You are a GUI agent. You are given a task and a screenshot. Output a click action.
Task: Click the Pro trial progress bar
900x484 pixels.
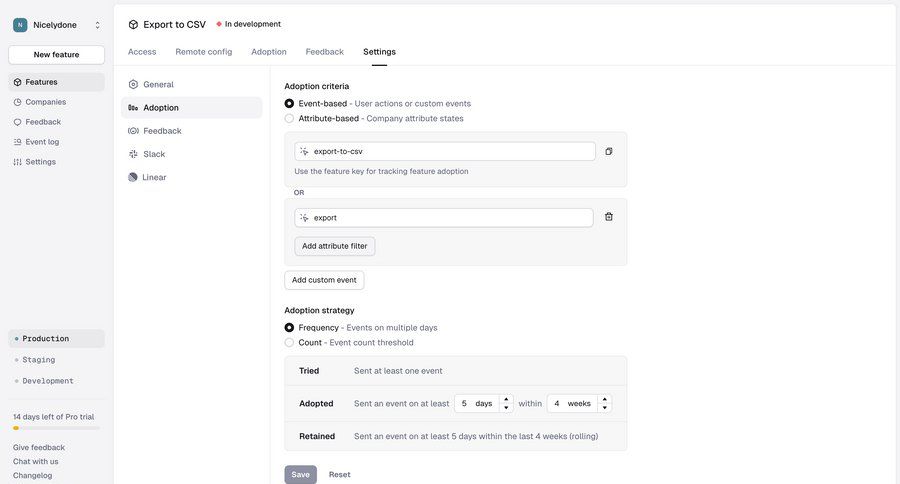tap(56, 428)
